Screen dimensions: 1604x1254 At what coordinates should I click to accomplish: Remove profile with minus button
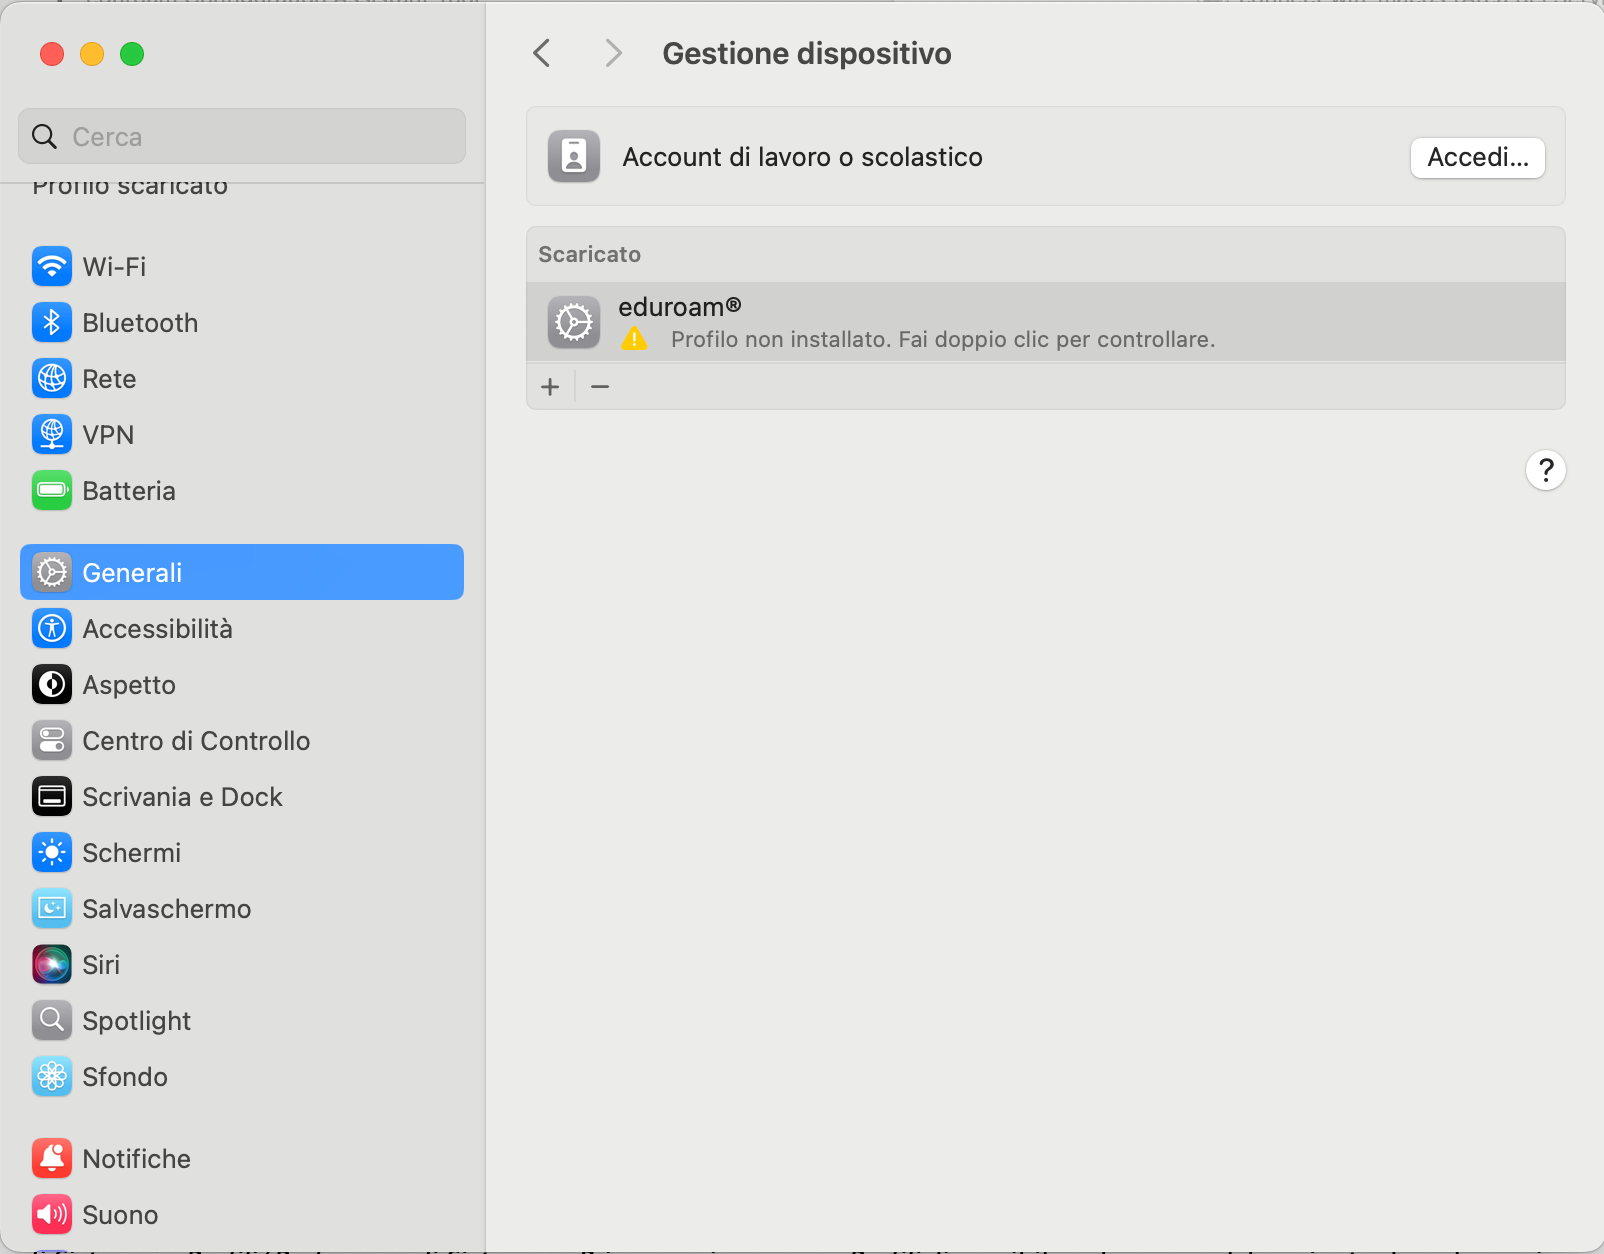[600, 387]
